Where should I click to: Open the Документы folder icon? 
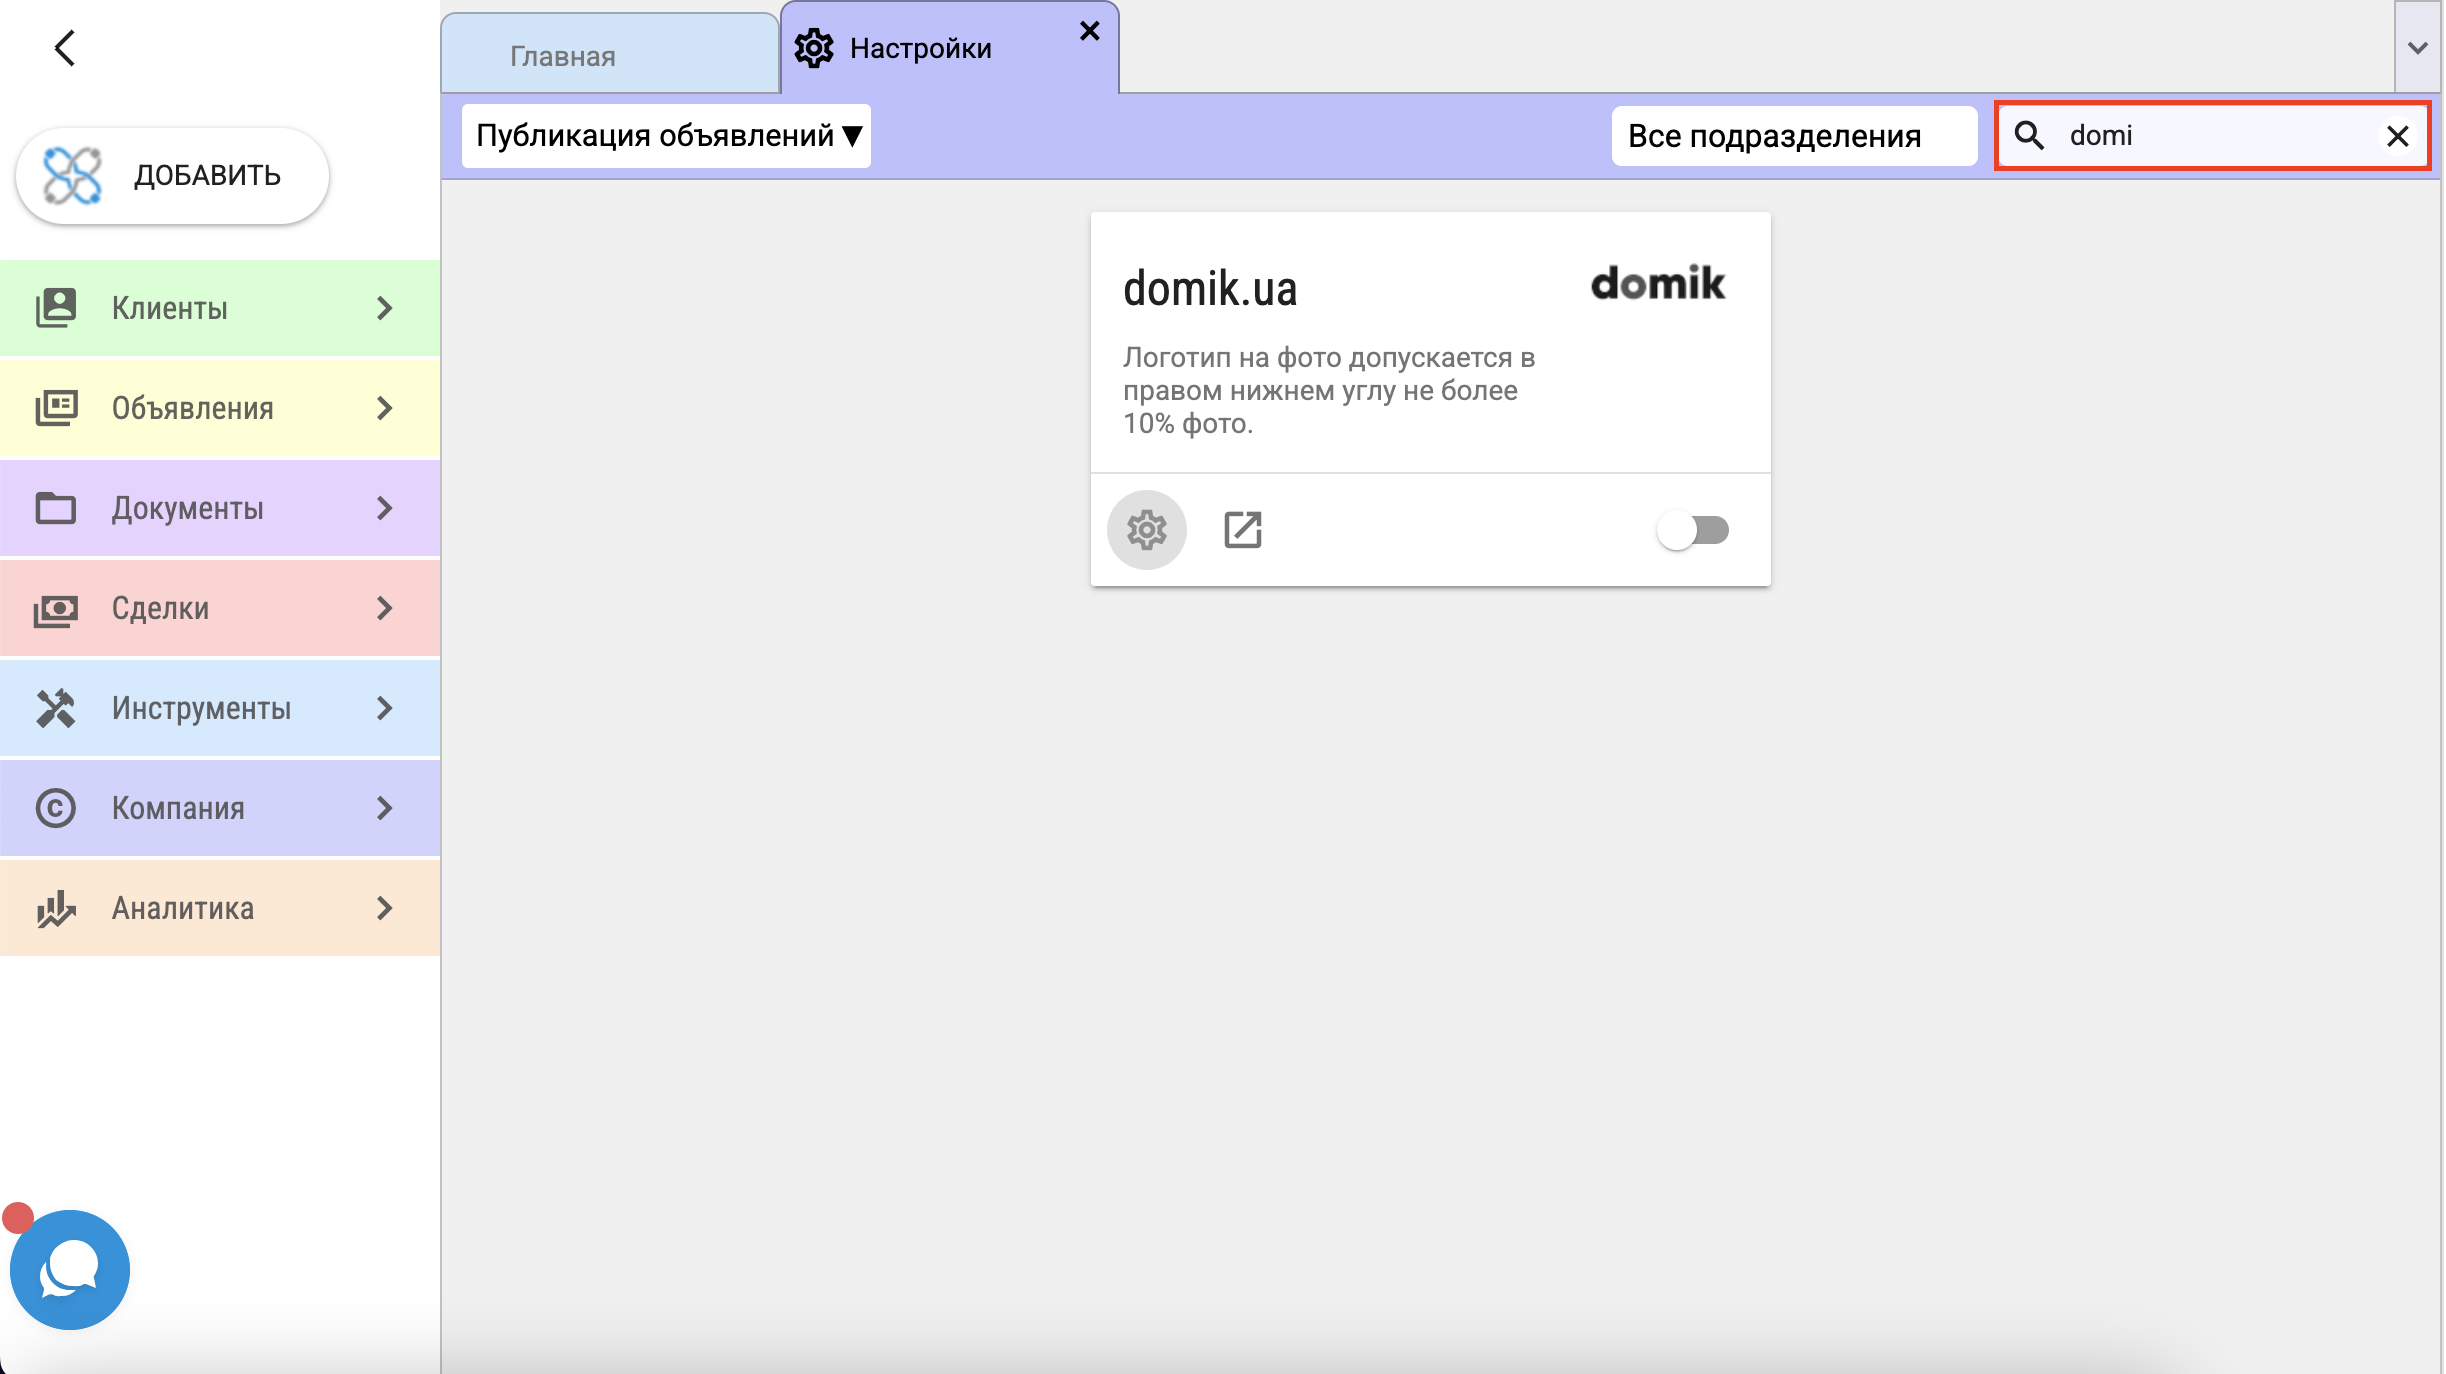pyautogui.click(x=56, y=508)
